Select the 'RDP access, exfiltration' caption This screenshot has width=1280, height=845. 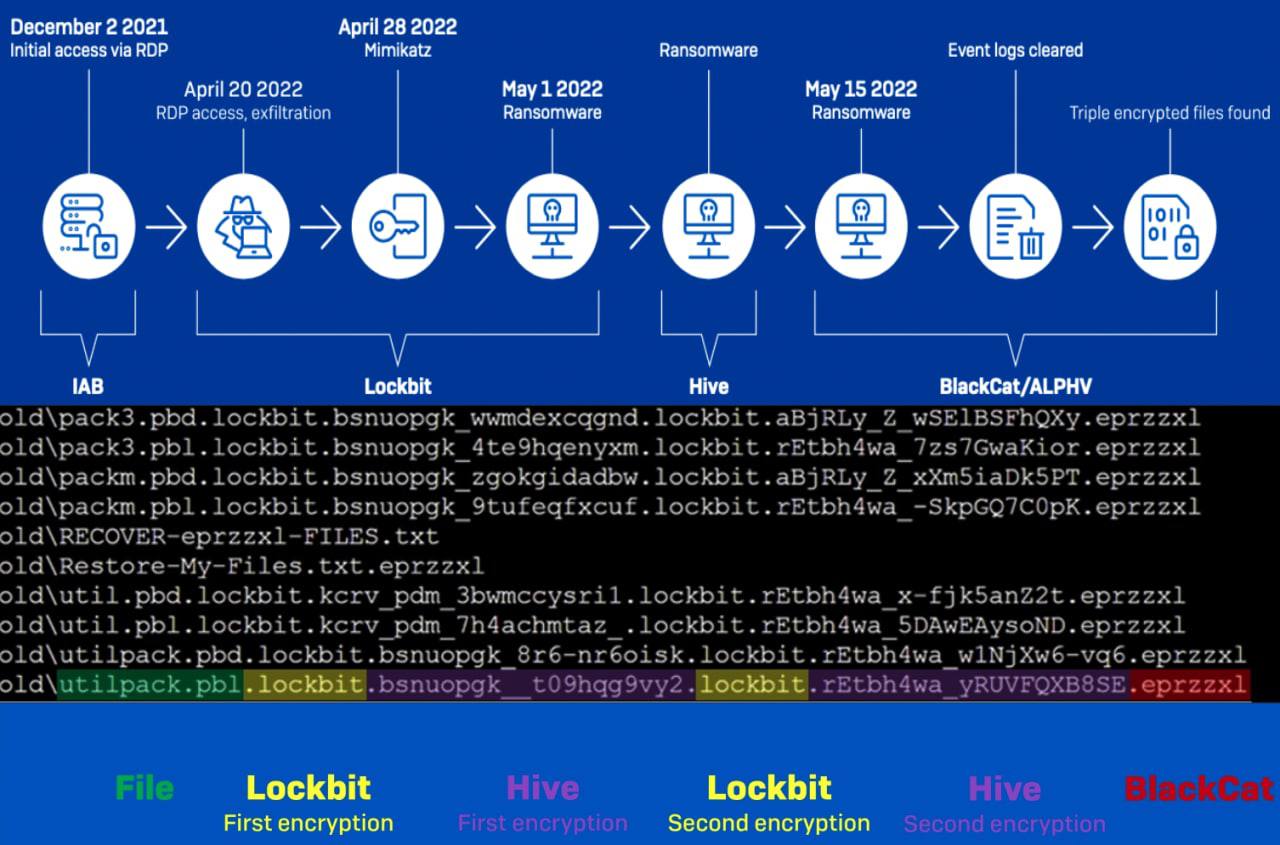click(x=243, y=113)
